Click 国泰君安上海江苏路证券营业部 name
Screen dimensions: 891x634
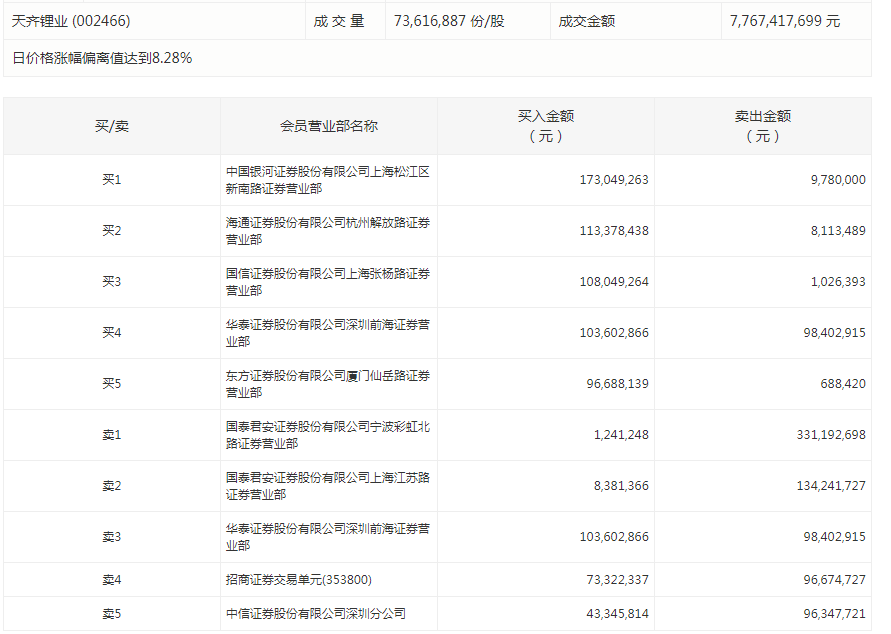pyautogui.click(x=328, y=486)
